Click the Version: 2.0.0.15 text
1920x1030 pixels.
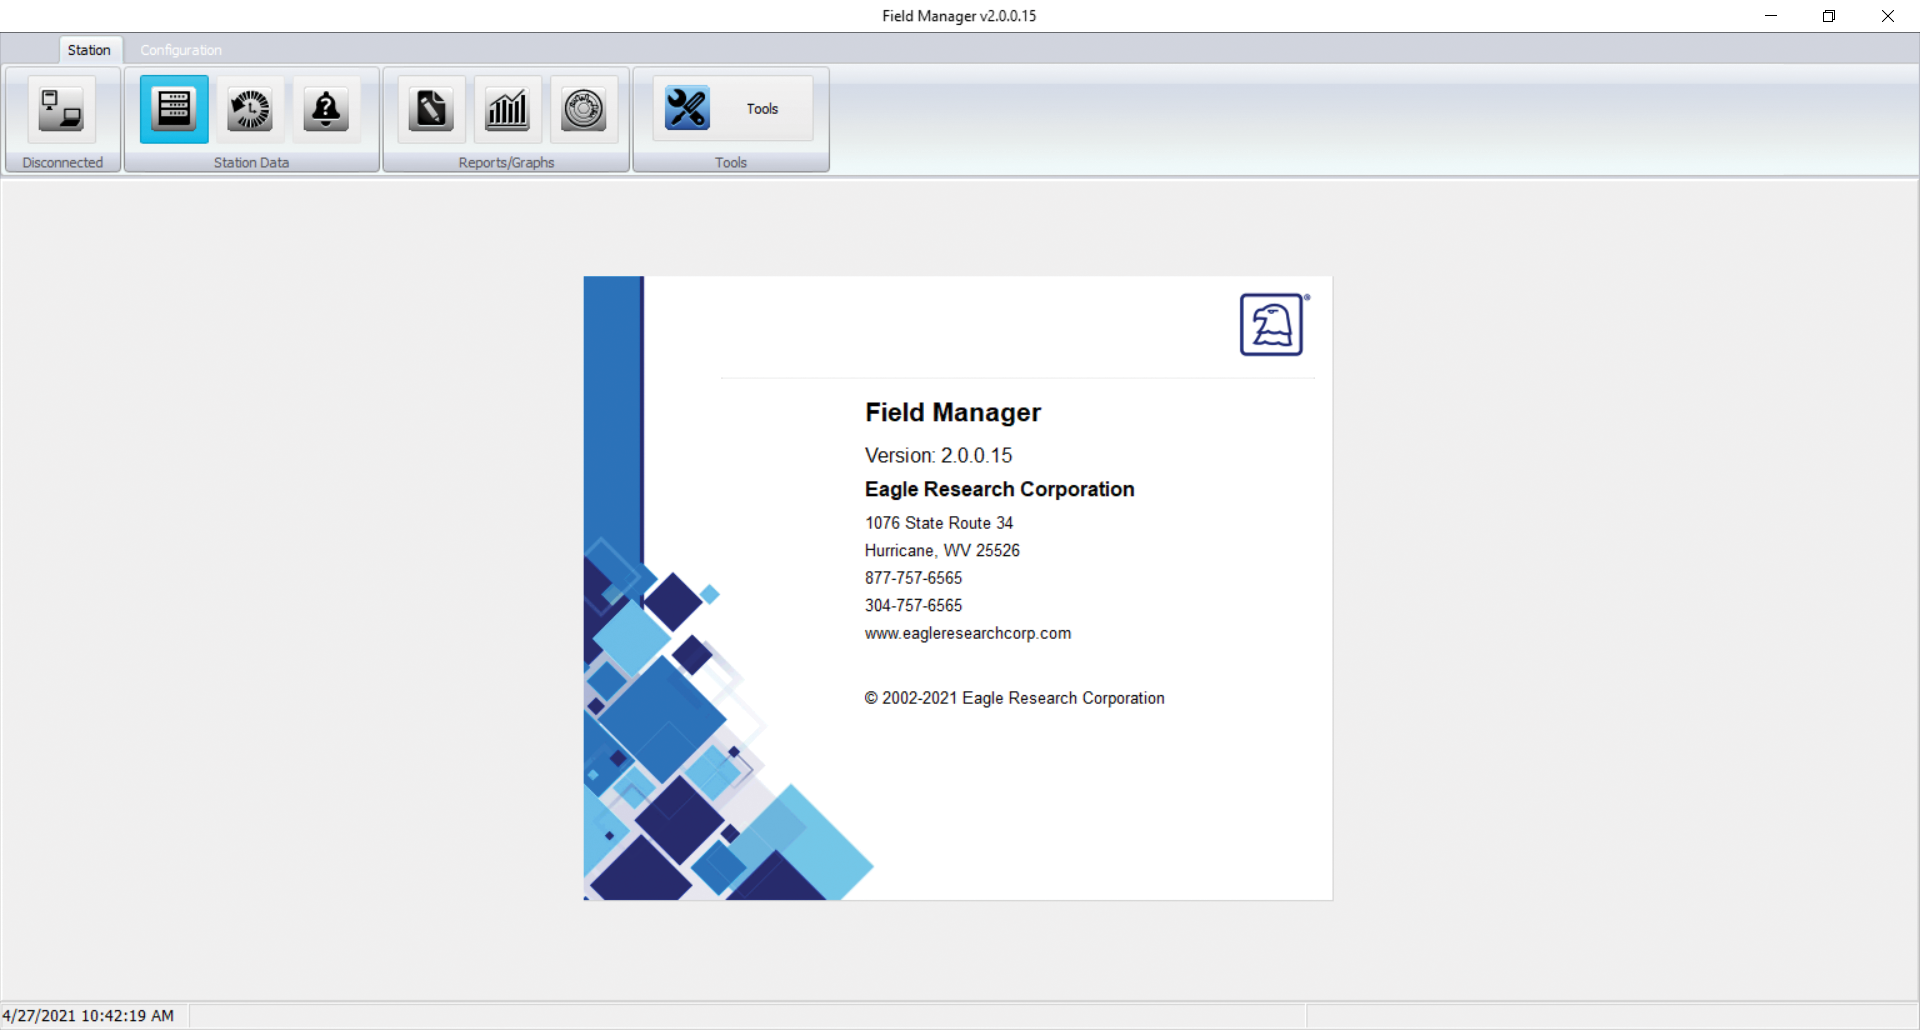tap(938, 455)
